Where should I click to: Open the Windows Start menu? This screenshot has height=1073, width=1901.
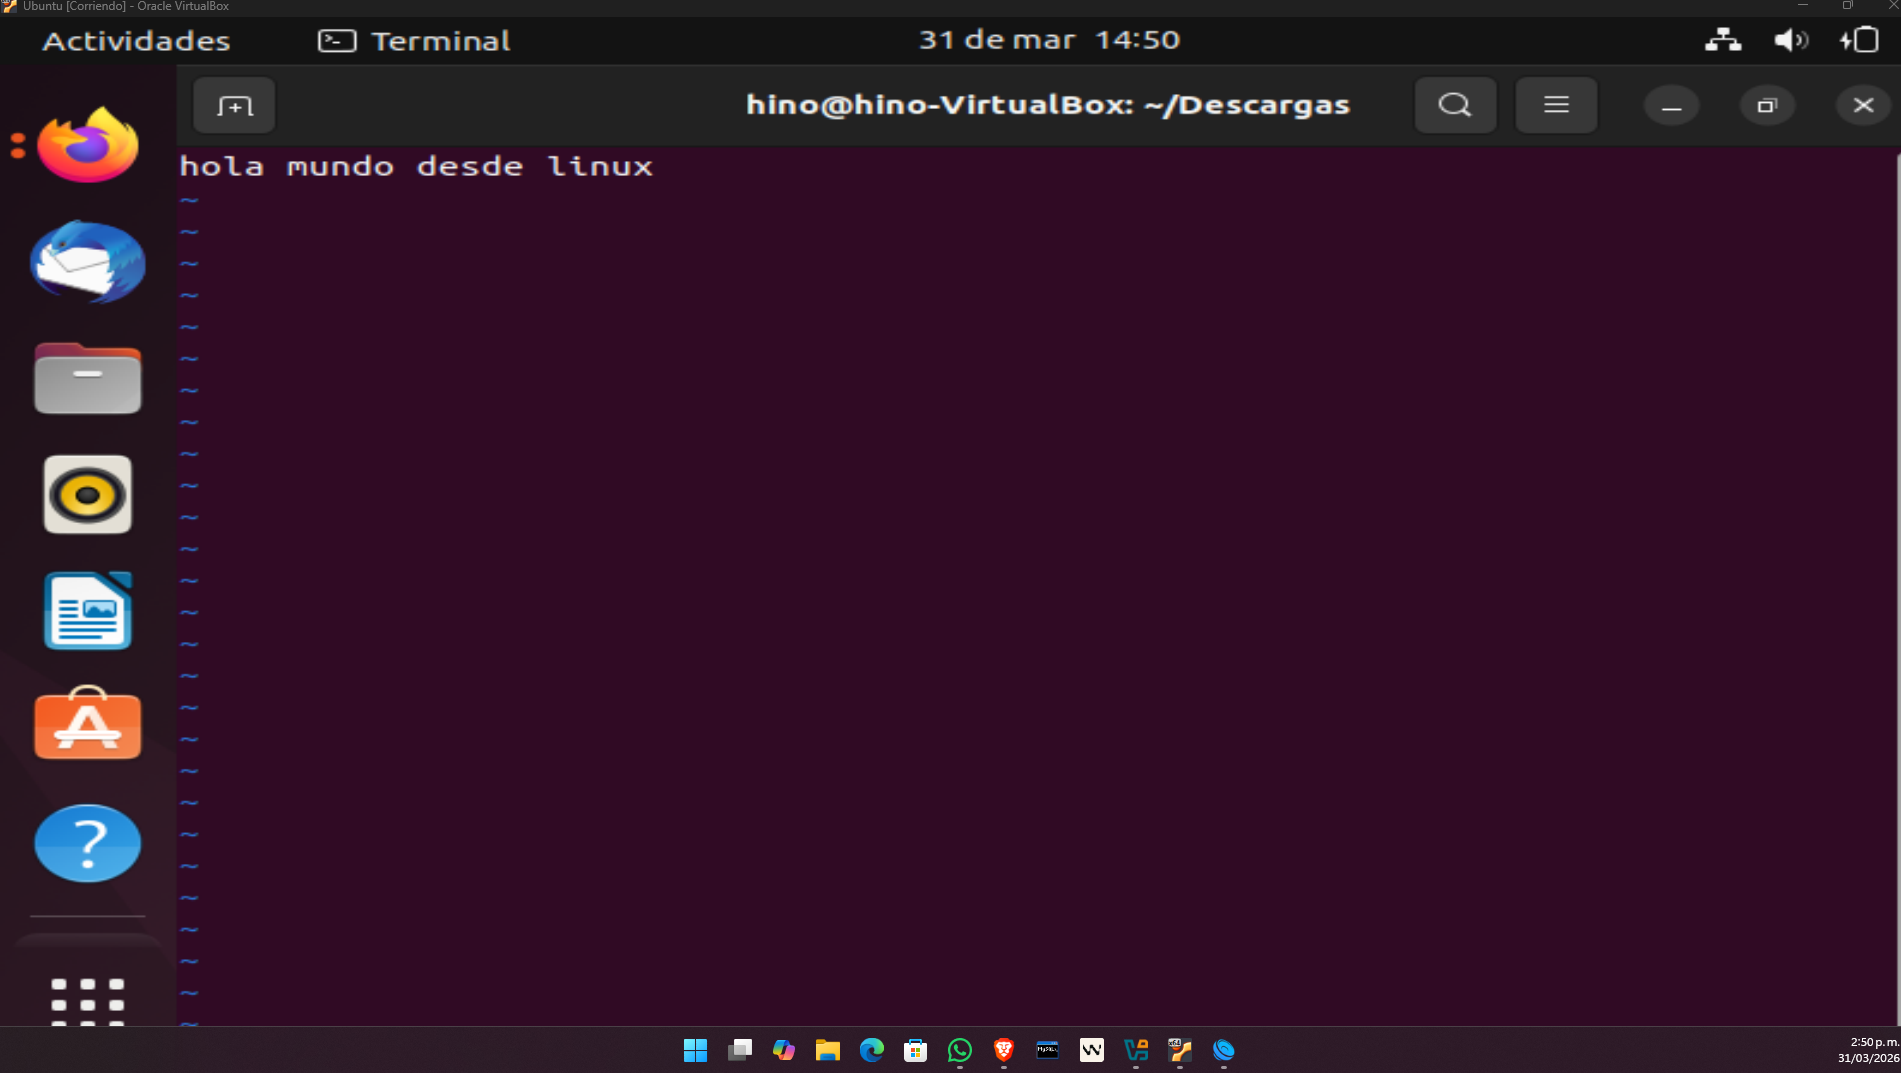(695, 1050)
